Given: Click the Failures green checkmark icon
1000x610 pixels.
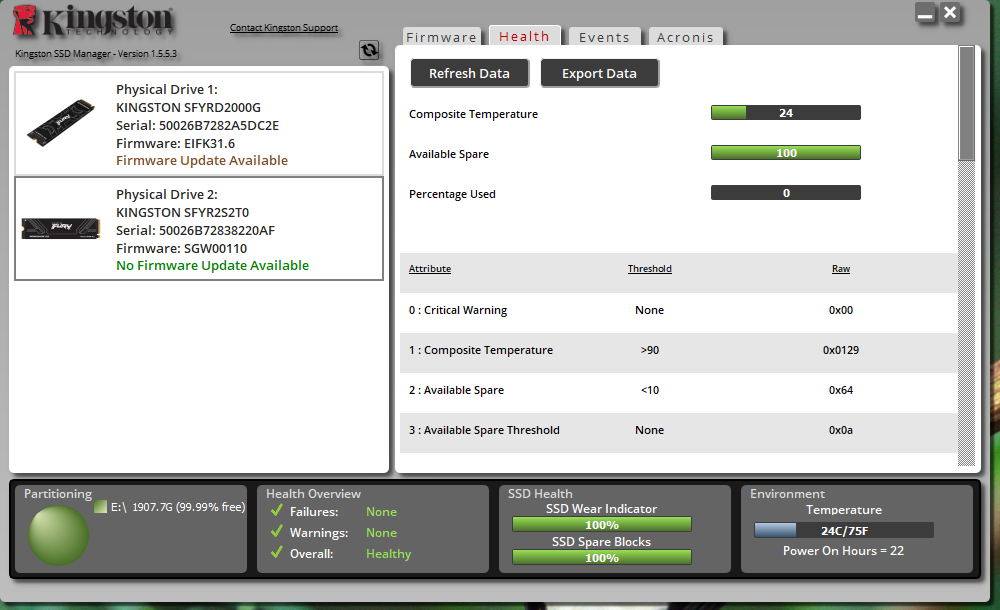Looking at the screenshot, I should point(276,510).
